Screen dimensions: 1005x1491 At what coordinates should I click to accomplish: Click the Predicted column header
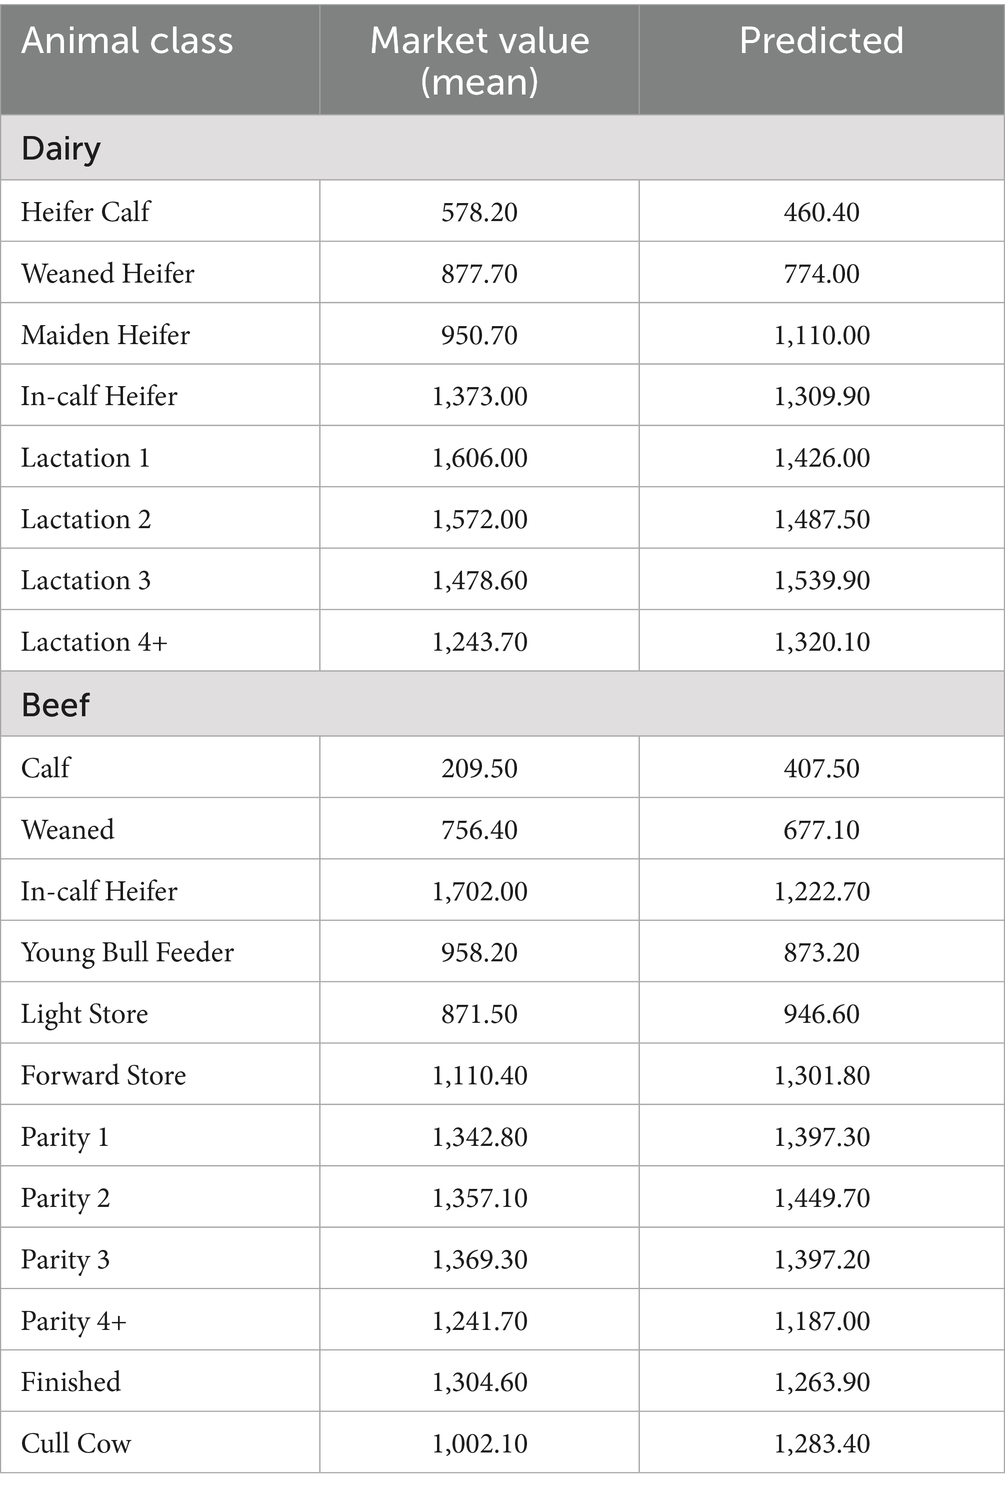pyautogui.click(x=821, y=41)
